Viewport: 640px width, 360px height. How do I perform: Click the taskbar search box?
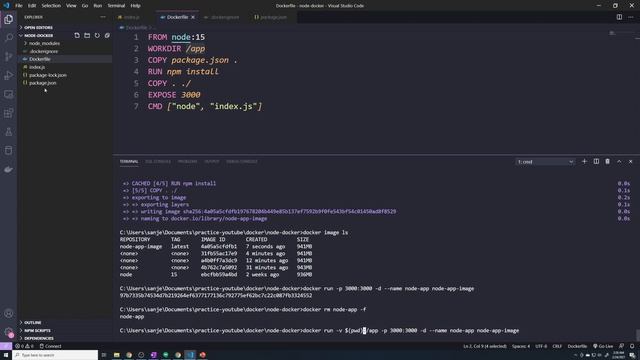point(56,355)
